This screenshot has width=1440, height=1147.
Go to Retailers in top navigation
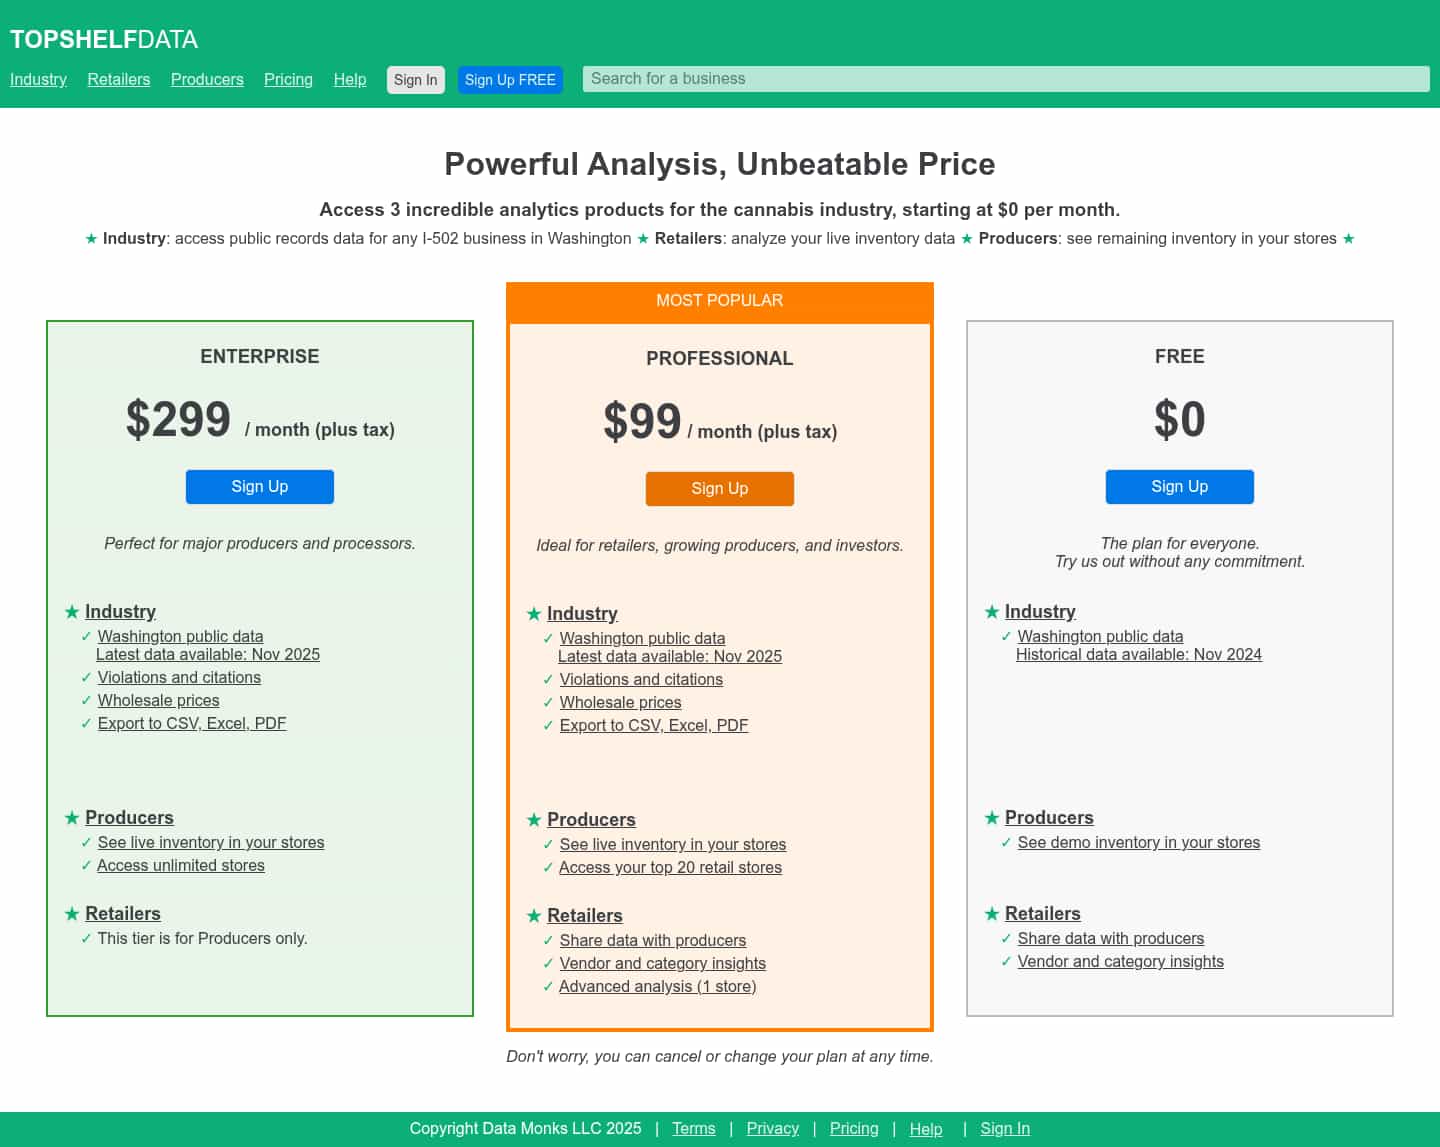point(118,80)
